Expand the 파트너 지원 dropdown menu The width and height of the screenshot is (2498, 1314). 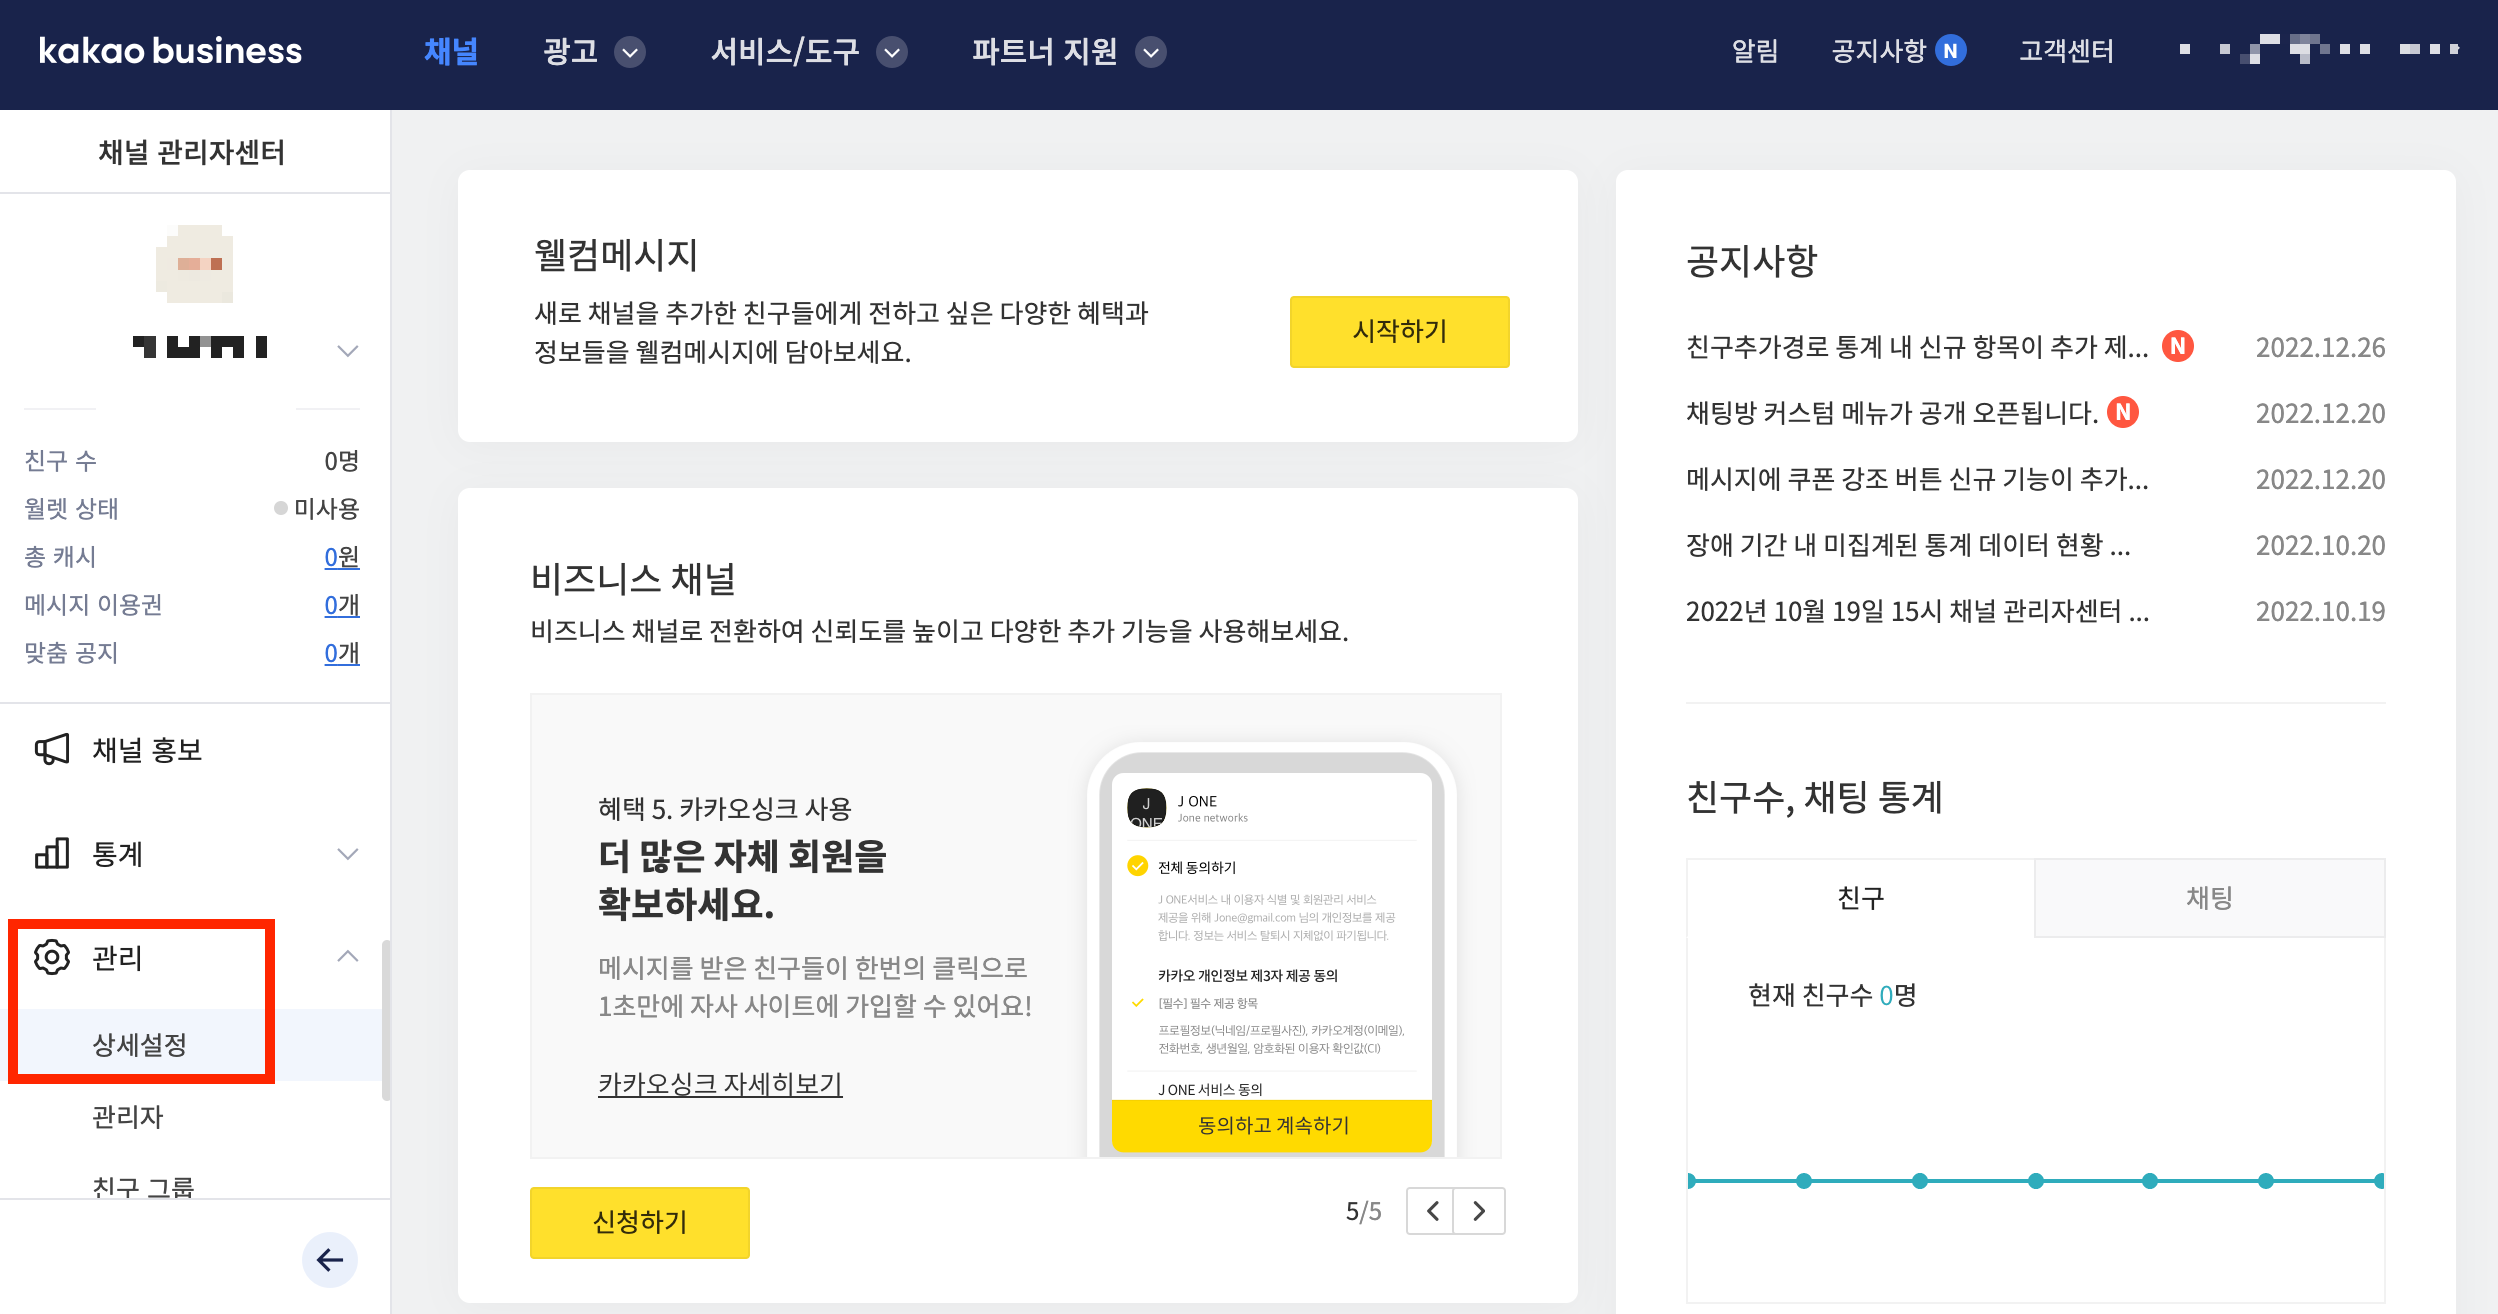pyautogui.click(x=1151, y=52)
